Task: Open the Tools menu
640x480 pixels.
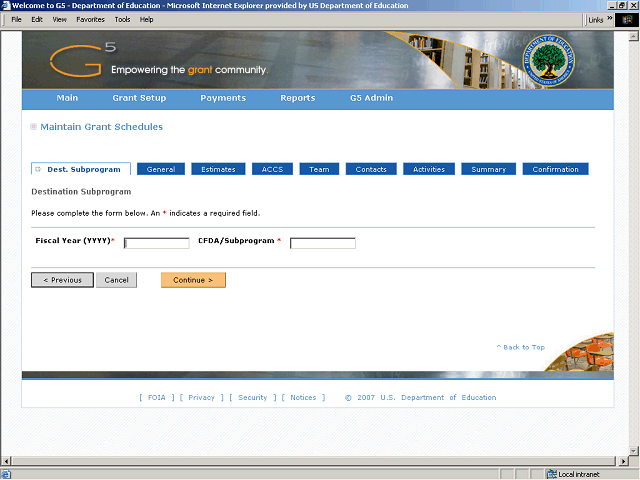Action: tap(122, 19)
